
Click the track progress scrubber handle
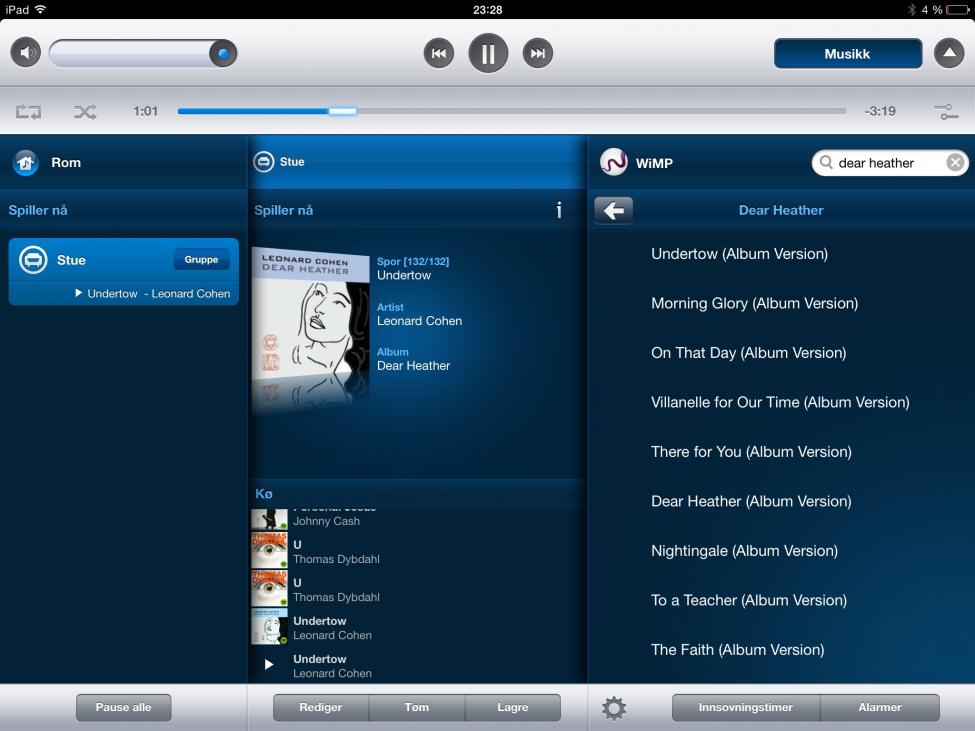(342, 111)
